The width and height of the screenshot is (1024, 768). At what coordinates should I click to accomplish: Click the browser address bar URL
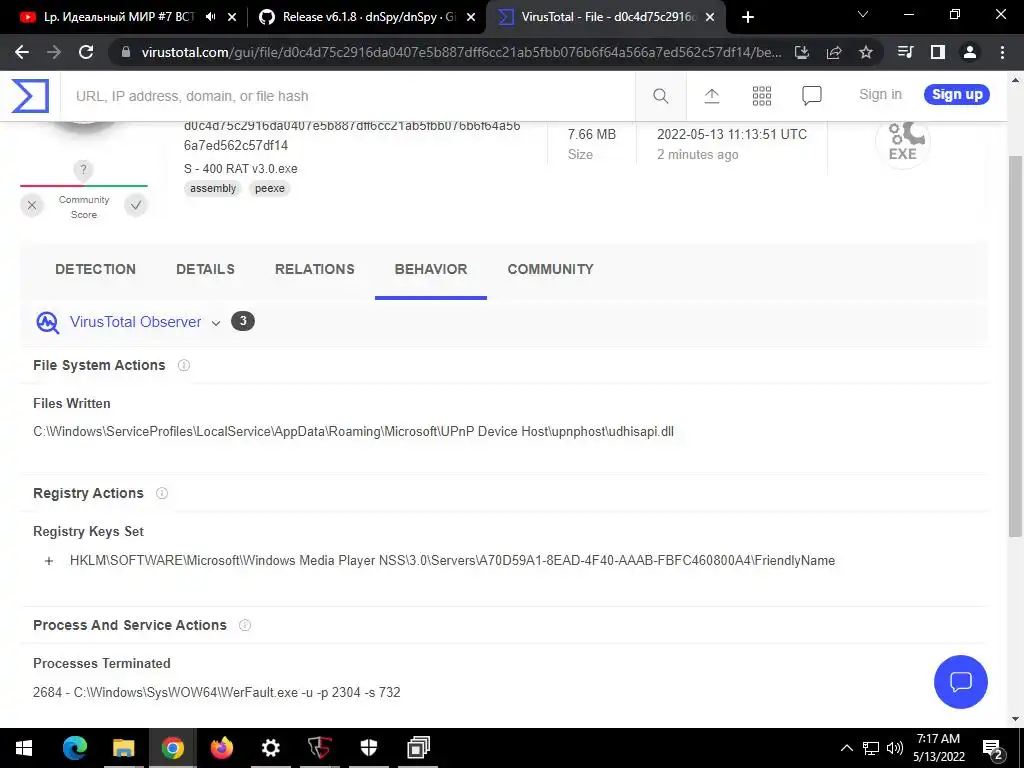coord(461,52)
